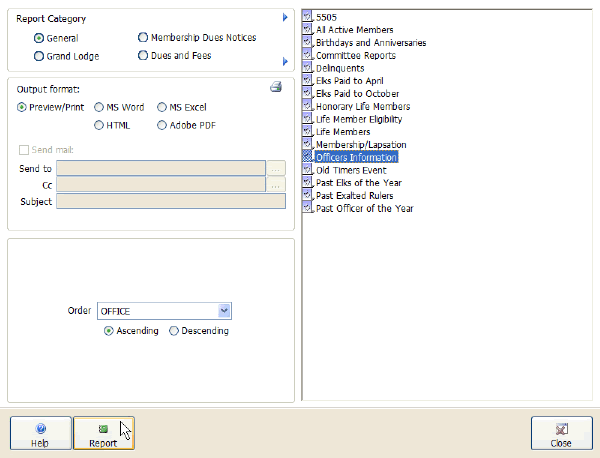This screenshot has width=600, height=458.
Task: Click the icon next to All Active Members
Action: point(308,30)
